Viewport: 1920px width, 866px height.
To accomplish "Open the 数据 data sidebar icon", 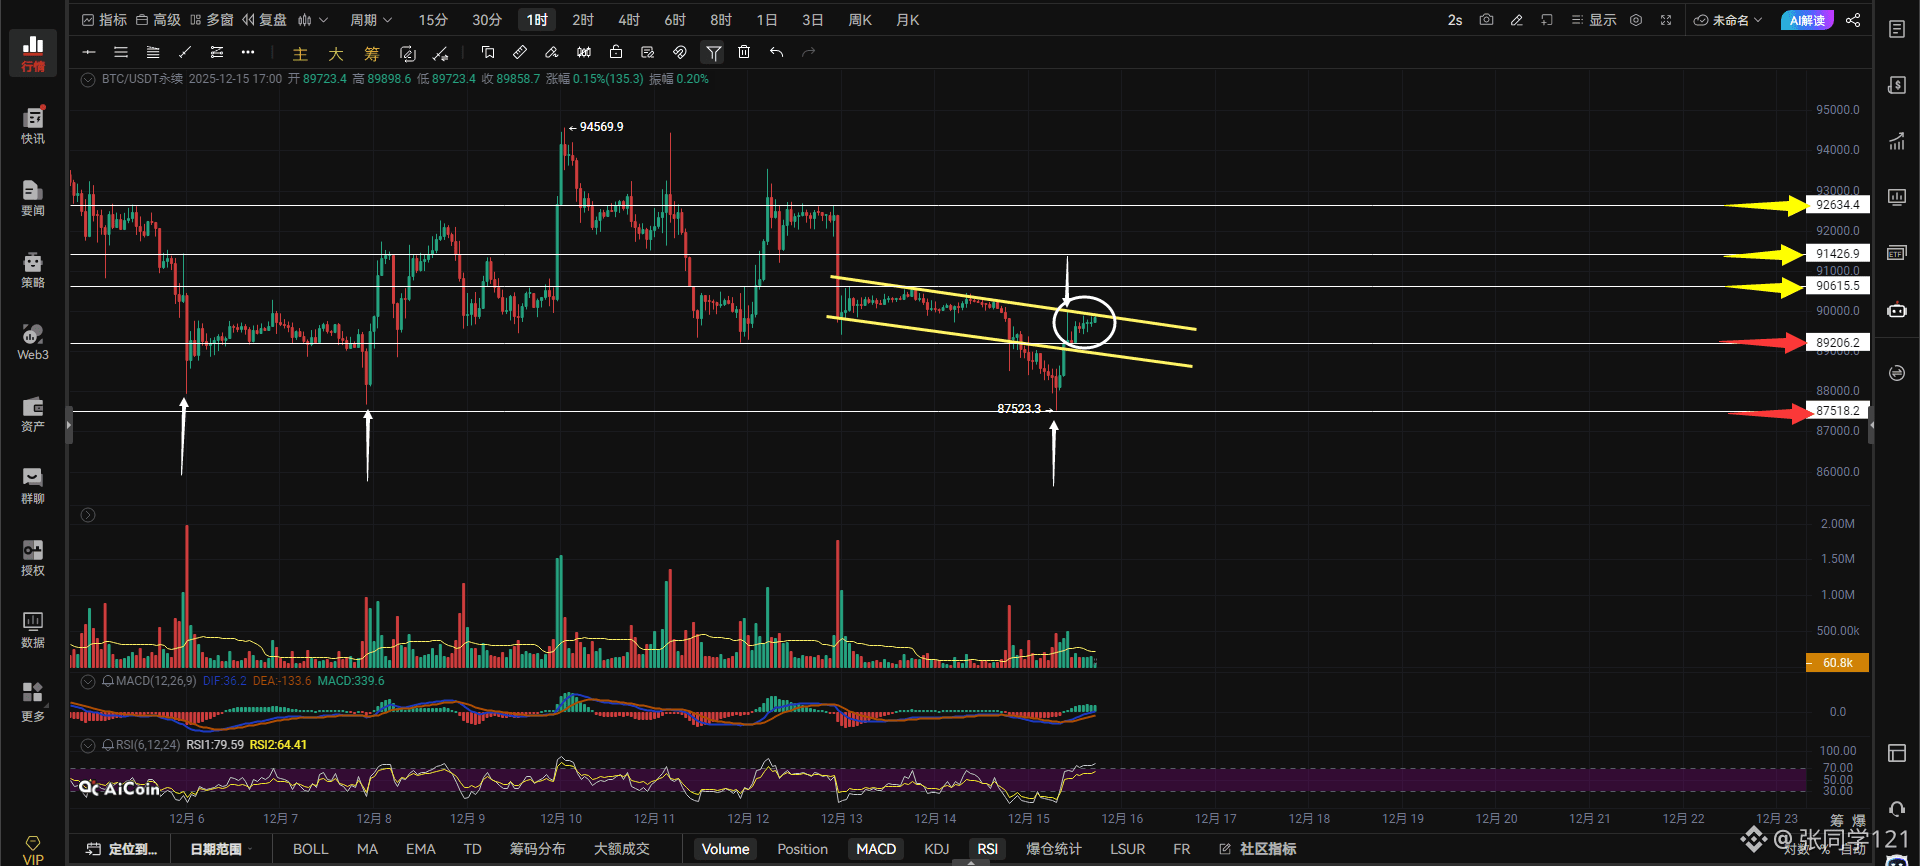I will click(x=33, y=629).
